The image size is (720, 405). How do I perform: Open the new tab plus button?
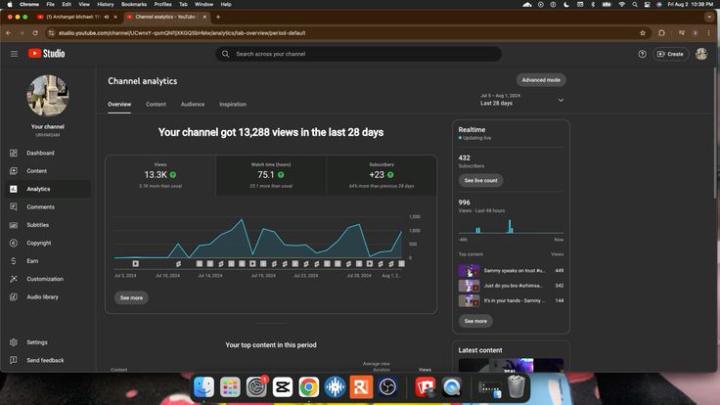(x=218, y=17)
